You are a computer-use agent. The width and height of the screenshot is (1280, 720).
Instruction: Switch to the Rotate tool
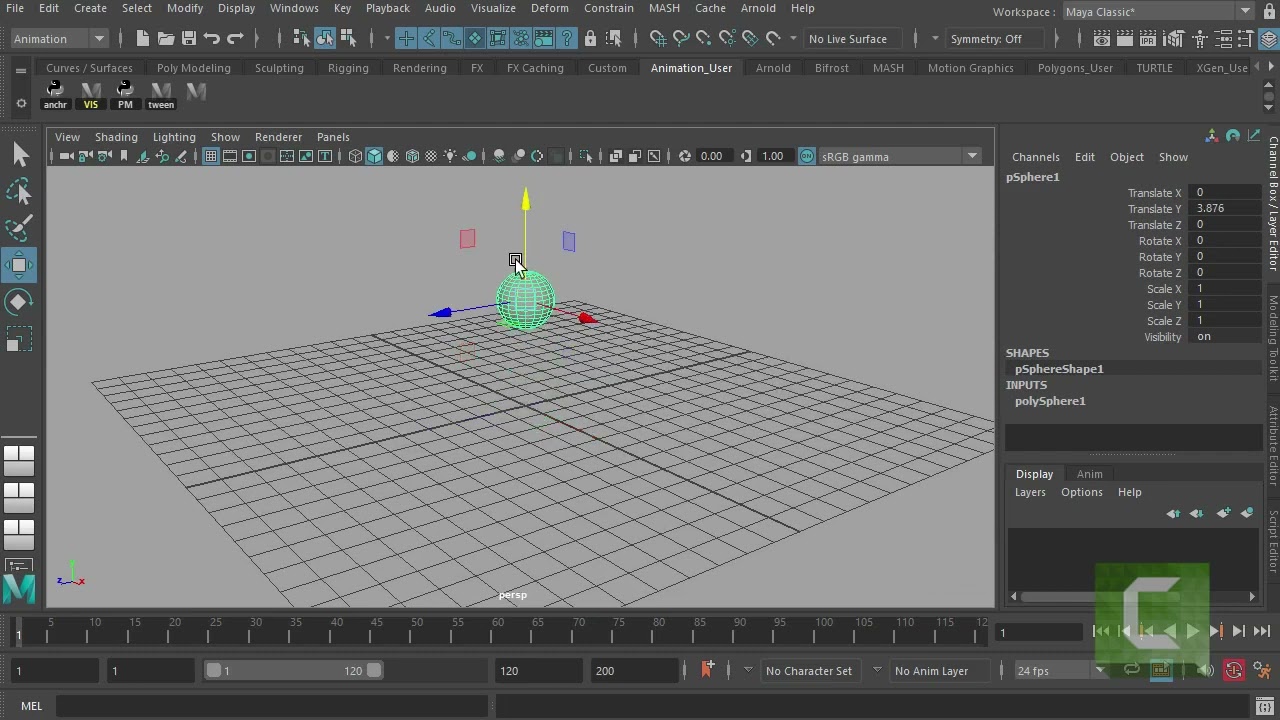pyautogui.click(x=19, y=302)
